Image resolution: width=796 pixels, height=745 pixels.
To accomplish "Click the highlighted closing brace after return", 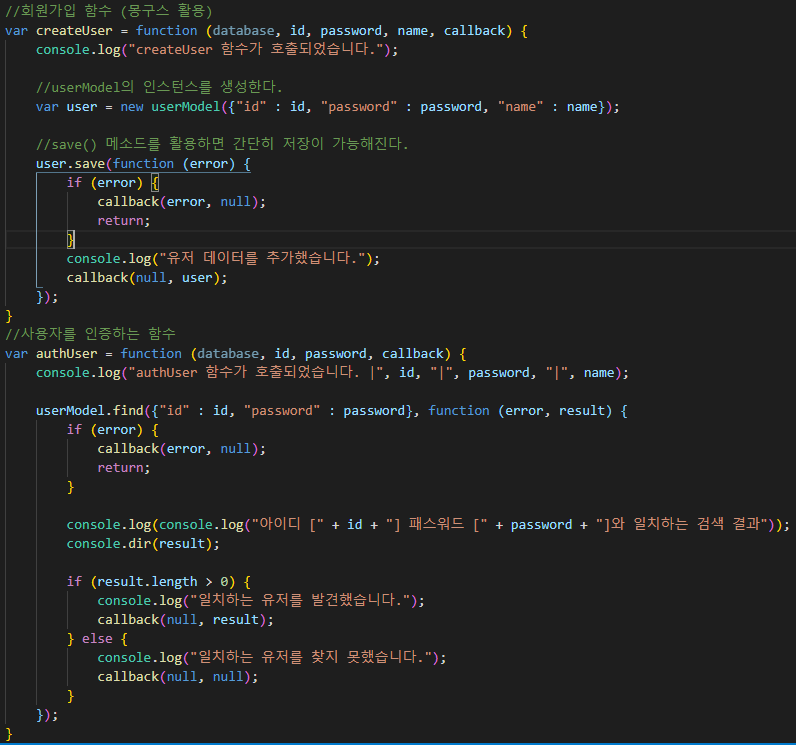I will pyautogui.click(x=71, y=240).
